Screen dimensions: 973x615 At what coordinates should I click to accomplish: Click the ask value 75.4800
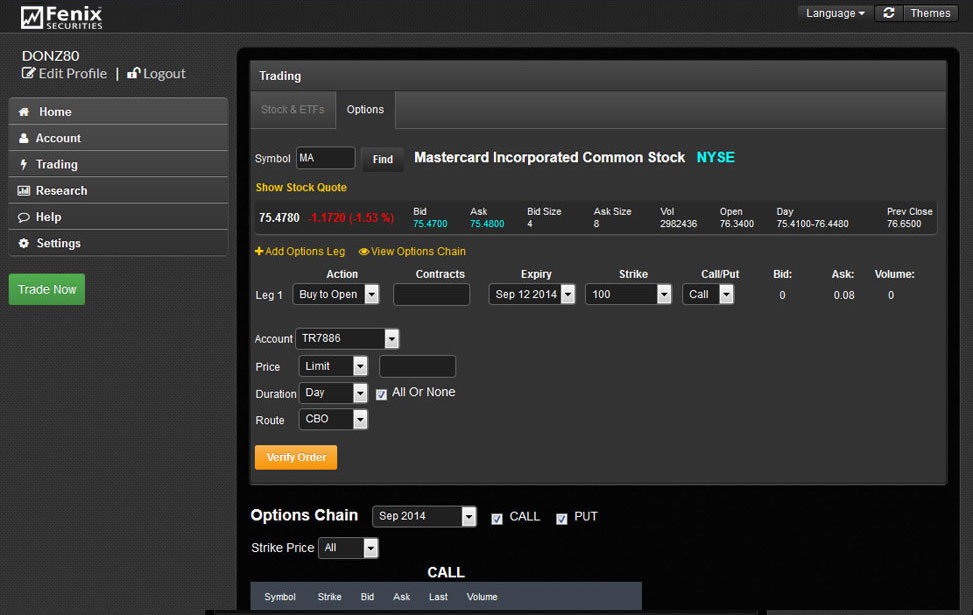(487, 224)
